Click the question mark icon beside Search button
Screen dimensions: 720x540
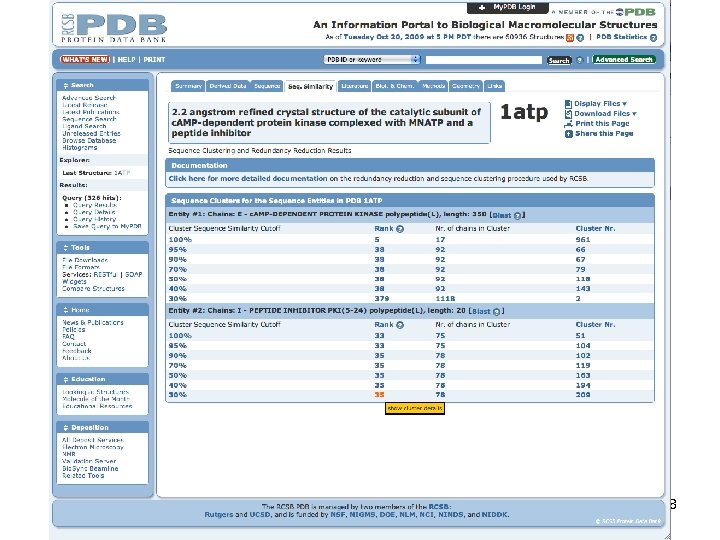pyautogui.click(x=579, y=60)
